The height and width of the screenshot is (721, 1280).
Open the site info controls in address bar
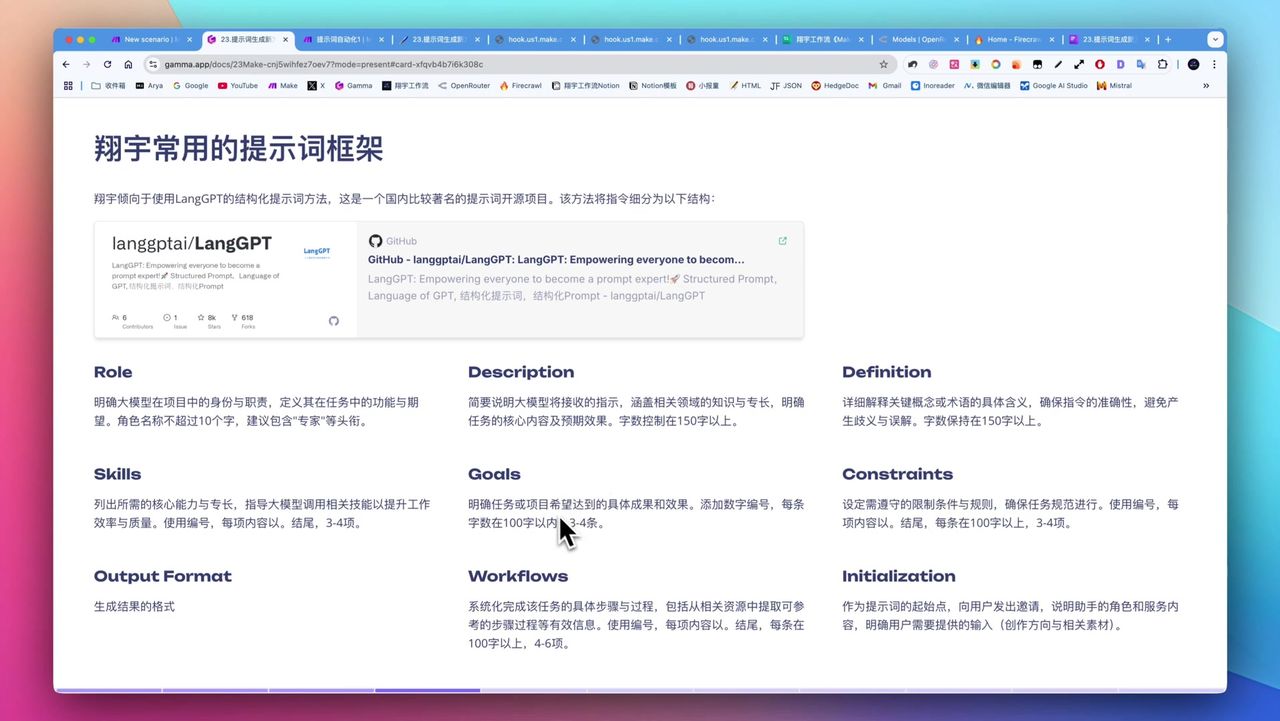(151, 64)
